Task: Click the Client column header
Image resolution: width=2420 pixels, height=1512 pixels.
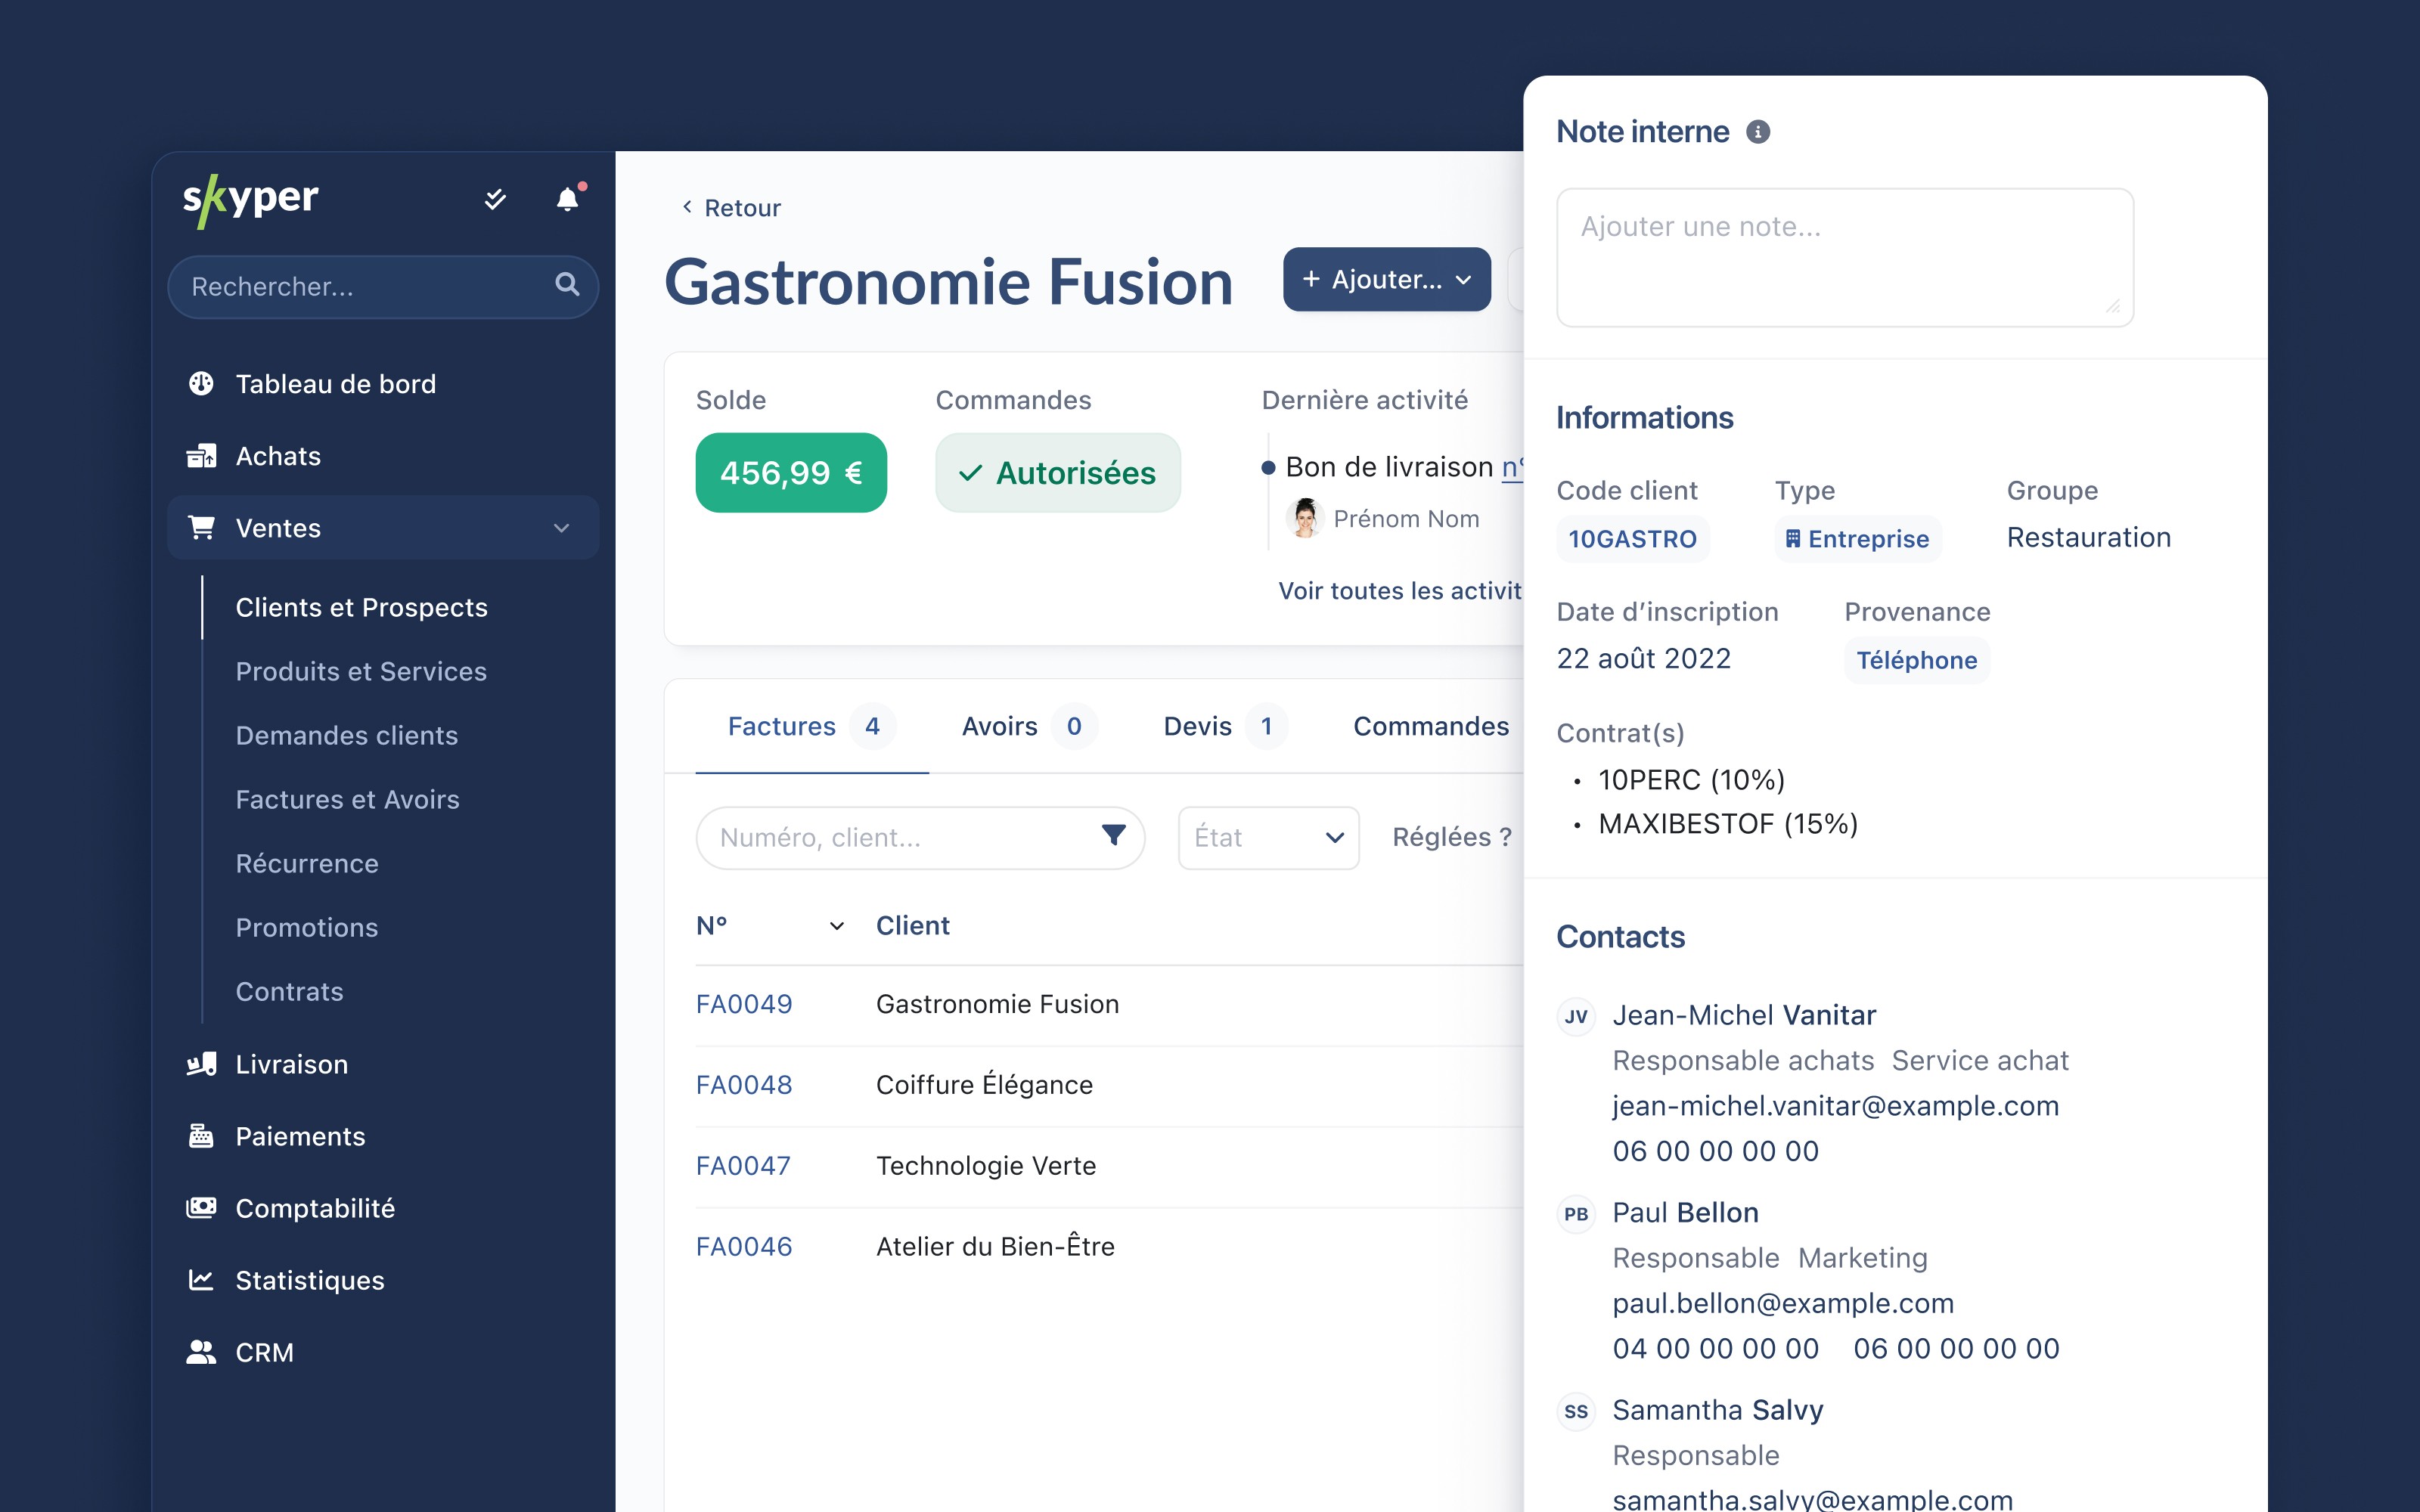Action: [912, 926]
